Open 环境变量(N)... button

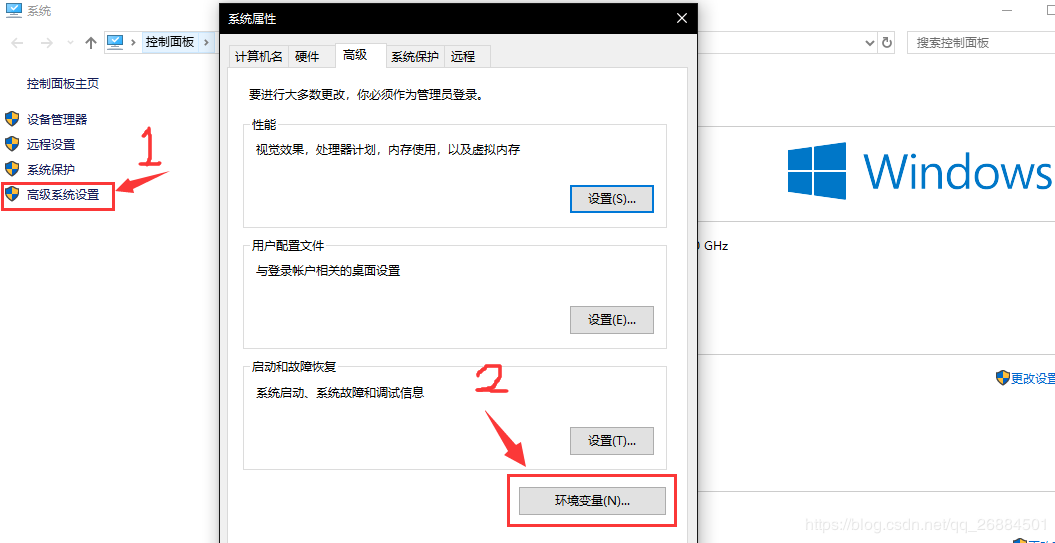592,501
